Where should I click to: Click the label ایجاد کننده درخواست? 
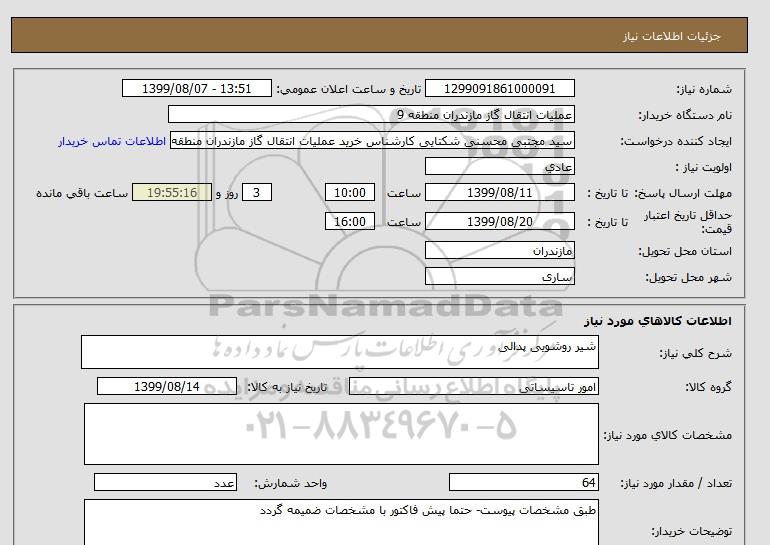point(676,141)
